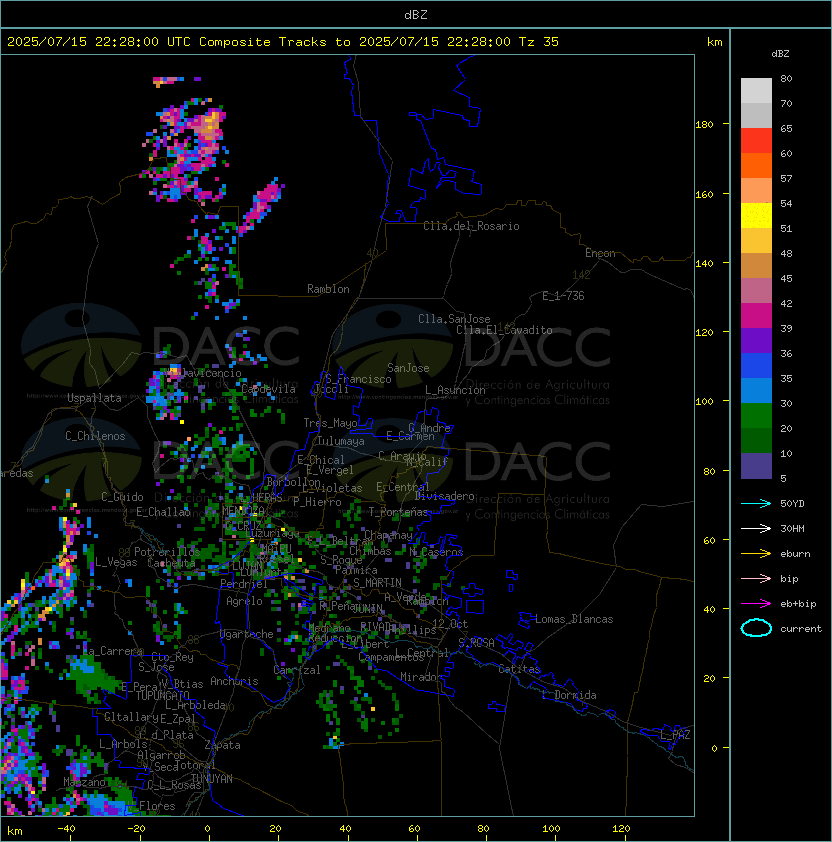Image resolution: width=832 pixels, height=842 pixels.
Task: Click the pink bip arrow legend icon
Action: 756,578
